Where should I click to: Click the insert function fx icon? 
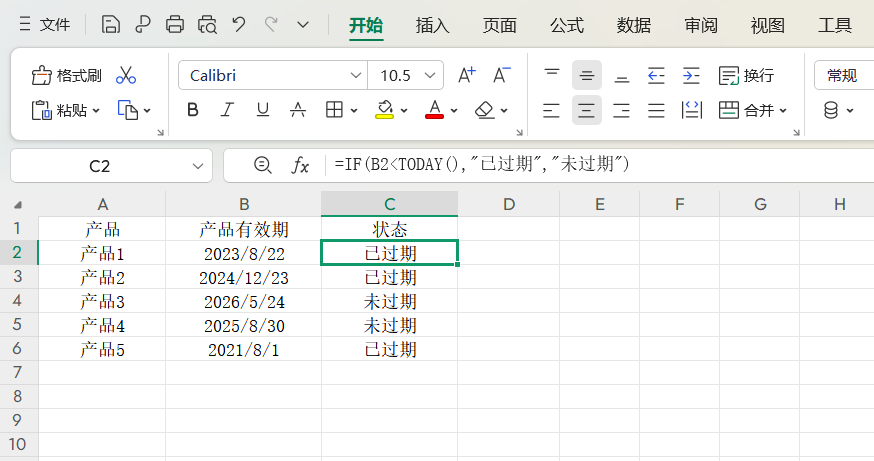tap(300, 165)
